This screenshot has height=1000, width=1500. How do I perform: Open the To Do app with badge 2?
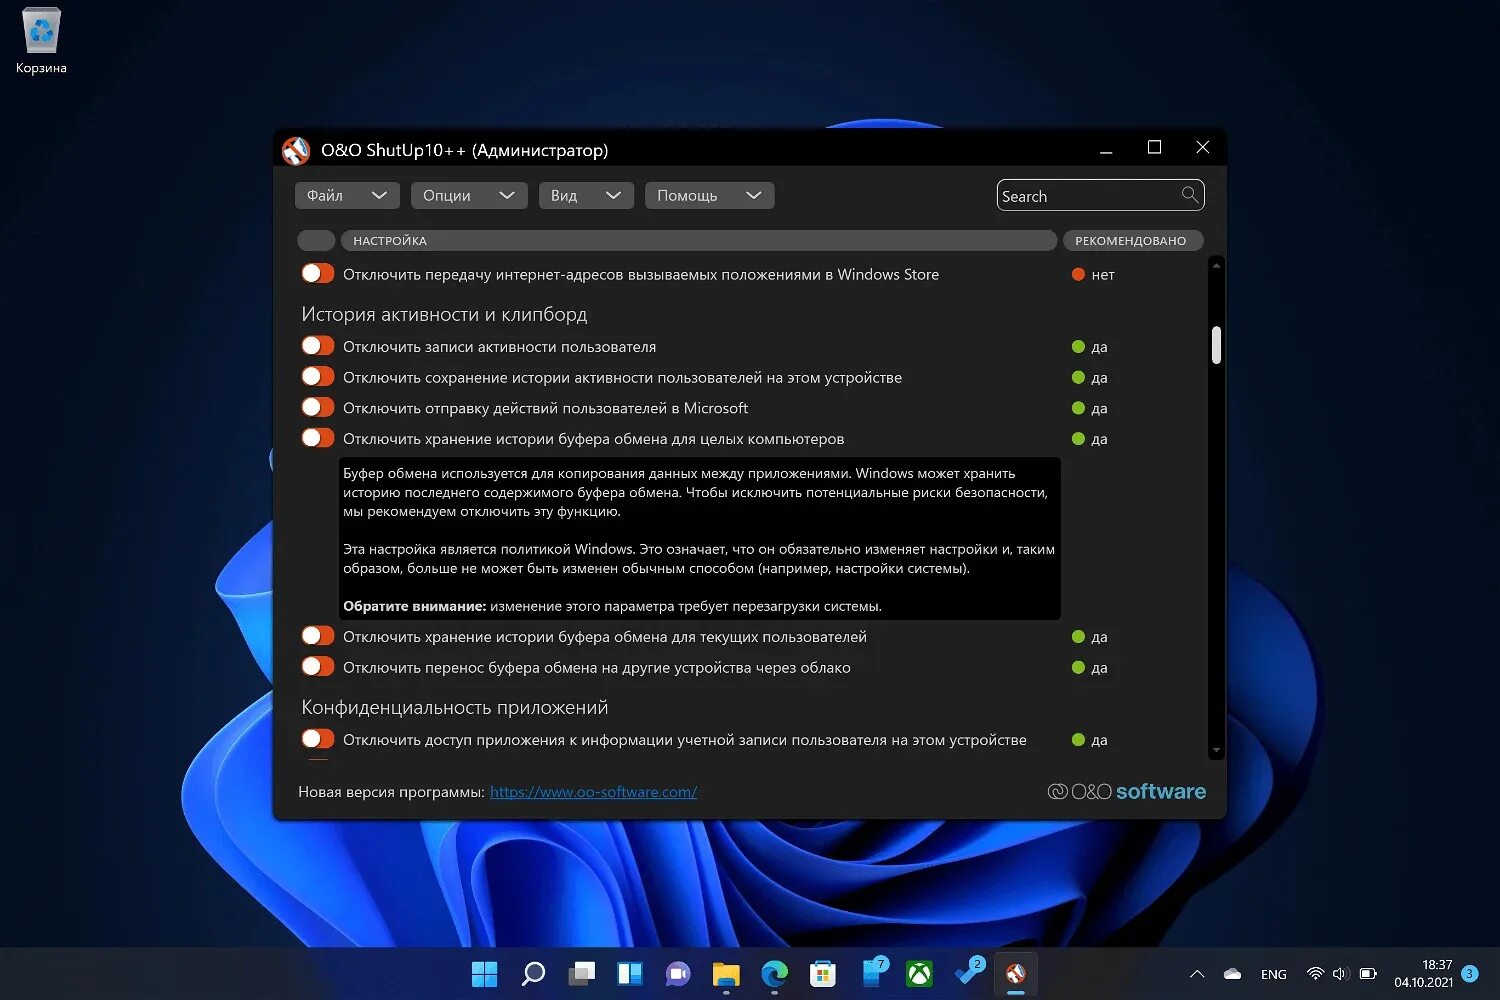pos(968,972)
